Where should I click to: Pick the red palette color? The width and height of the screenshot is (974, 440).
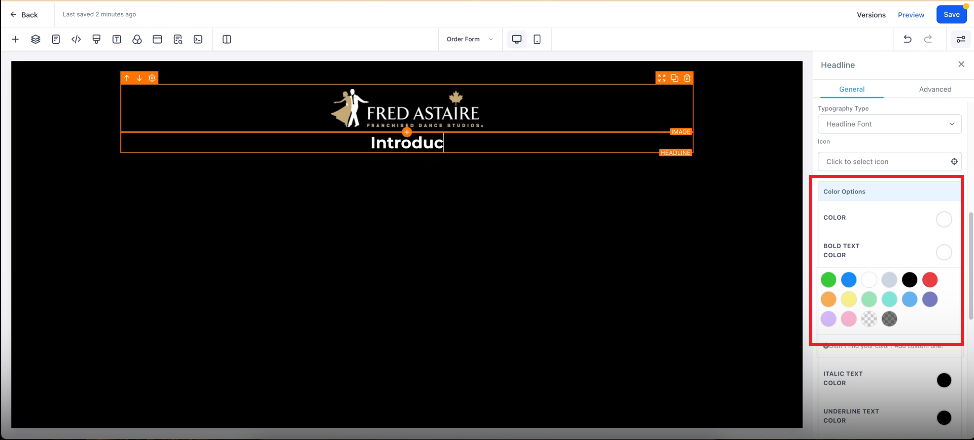tap(930, 280)
